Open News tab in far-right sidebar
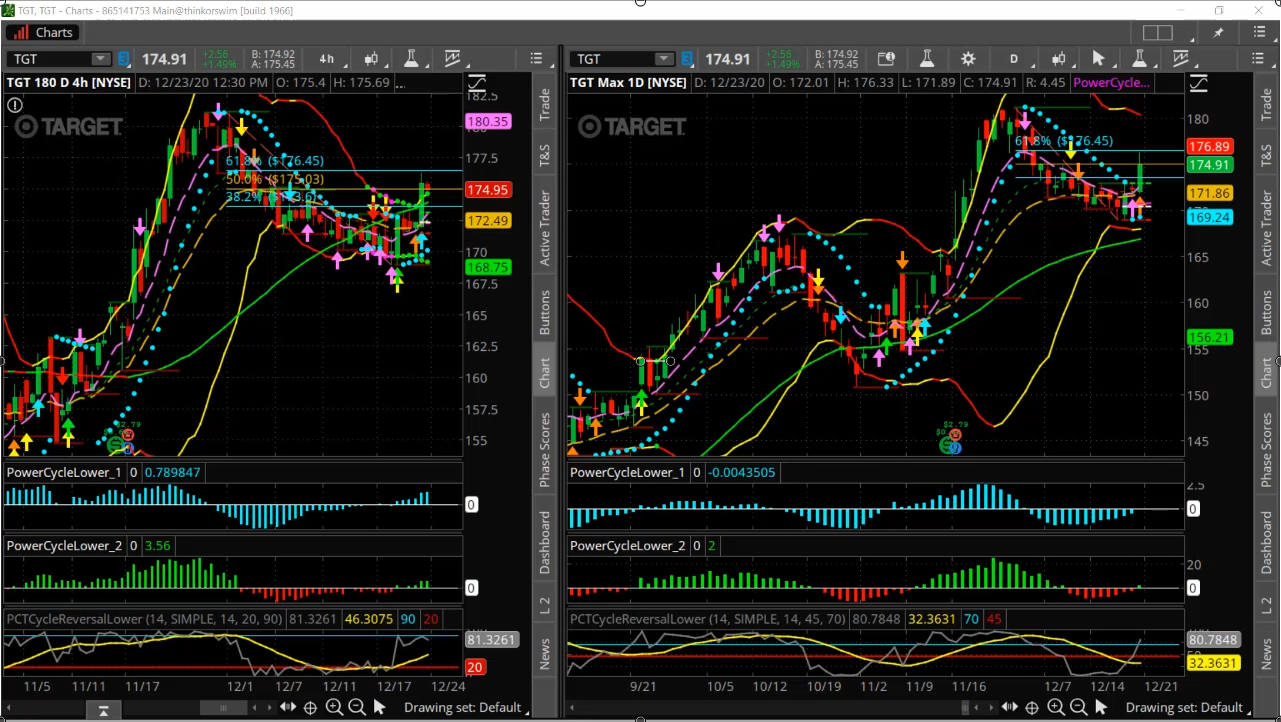This screenshot has height=722, width=1281. coord(1267,653)
